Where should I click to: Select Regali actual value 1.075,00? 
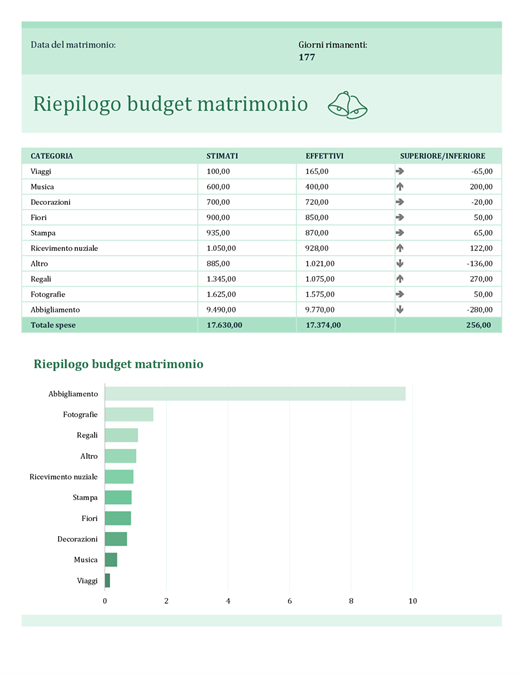pyautogui.click(x=320, y=279)
